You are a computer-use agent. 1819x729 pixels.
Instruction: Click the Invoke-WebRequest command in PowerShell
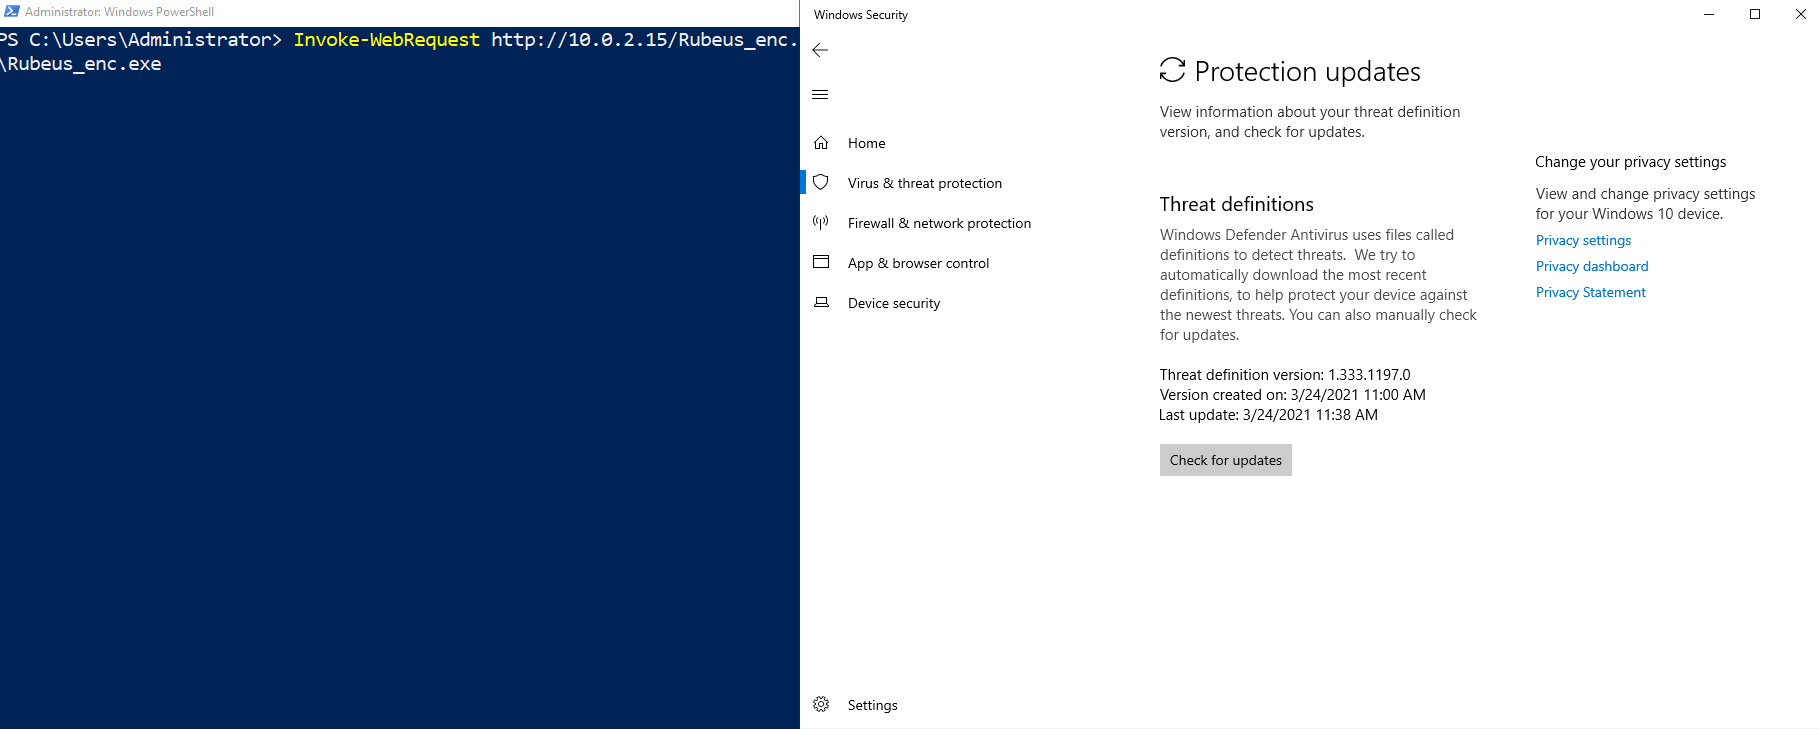(386, 40)
